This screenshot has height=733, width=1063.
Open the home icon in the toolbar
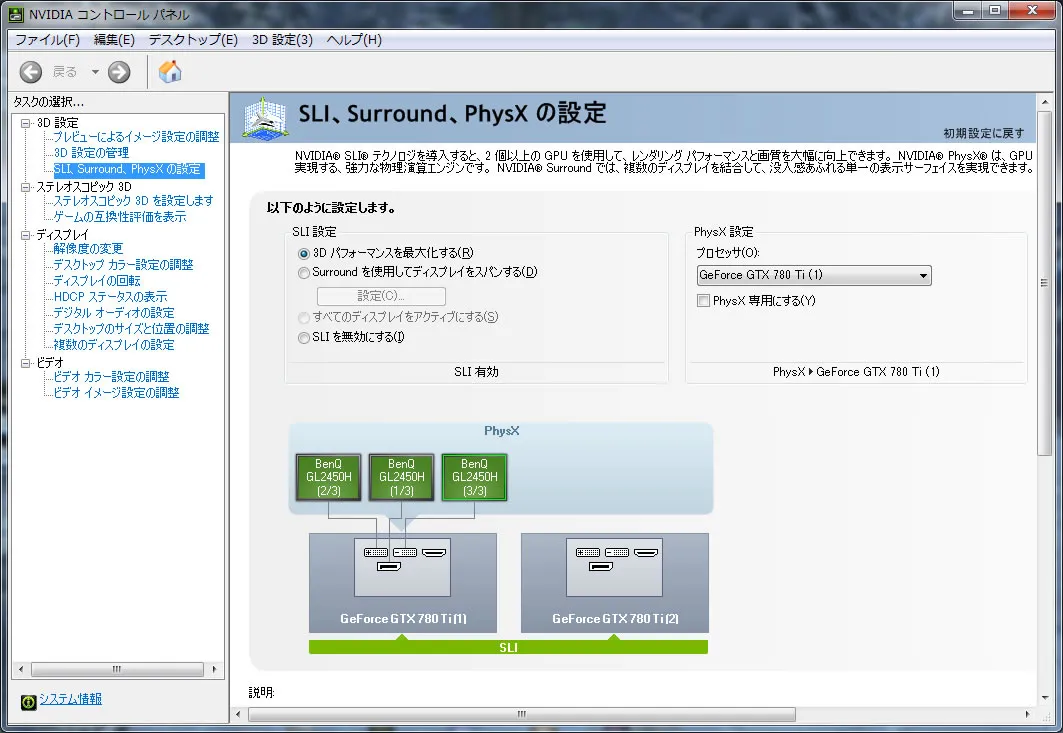pos(169,71)
